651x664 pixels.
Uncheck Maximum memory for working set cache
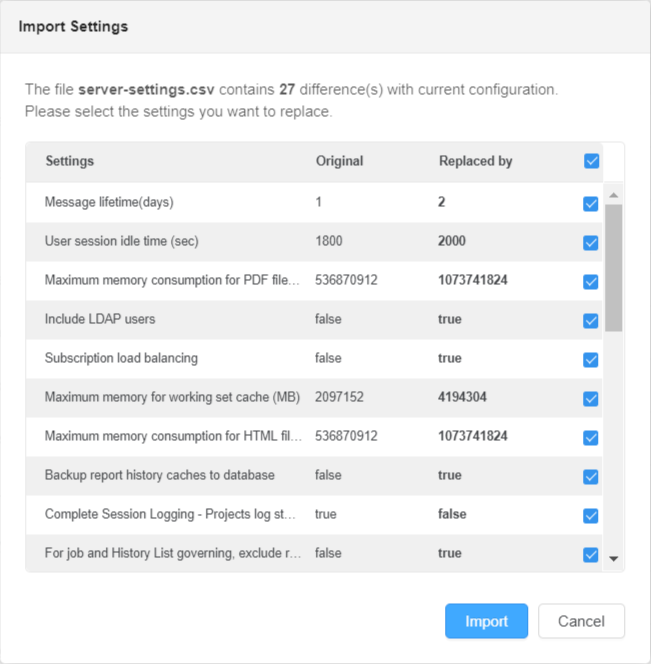click(x=590, y=399)
